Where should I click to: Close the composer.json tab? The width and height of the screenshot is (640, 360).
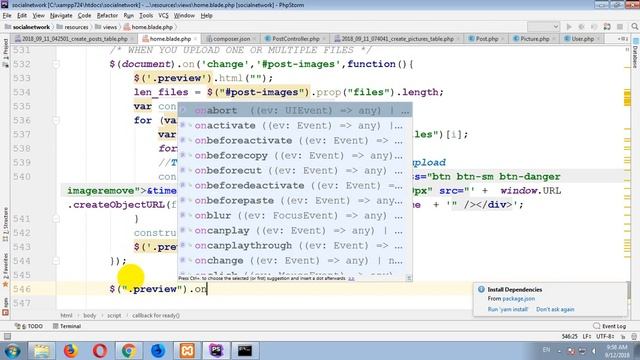pyautogui.click(x=254, y=39)
